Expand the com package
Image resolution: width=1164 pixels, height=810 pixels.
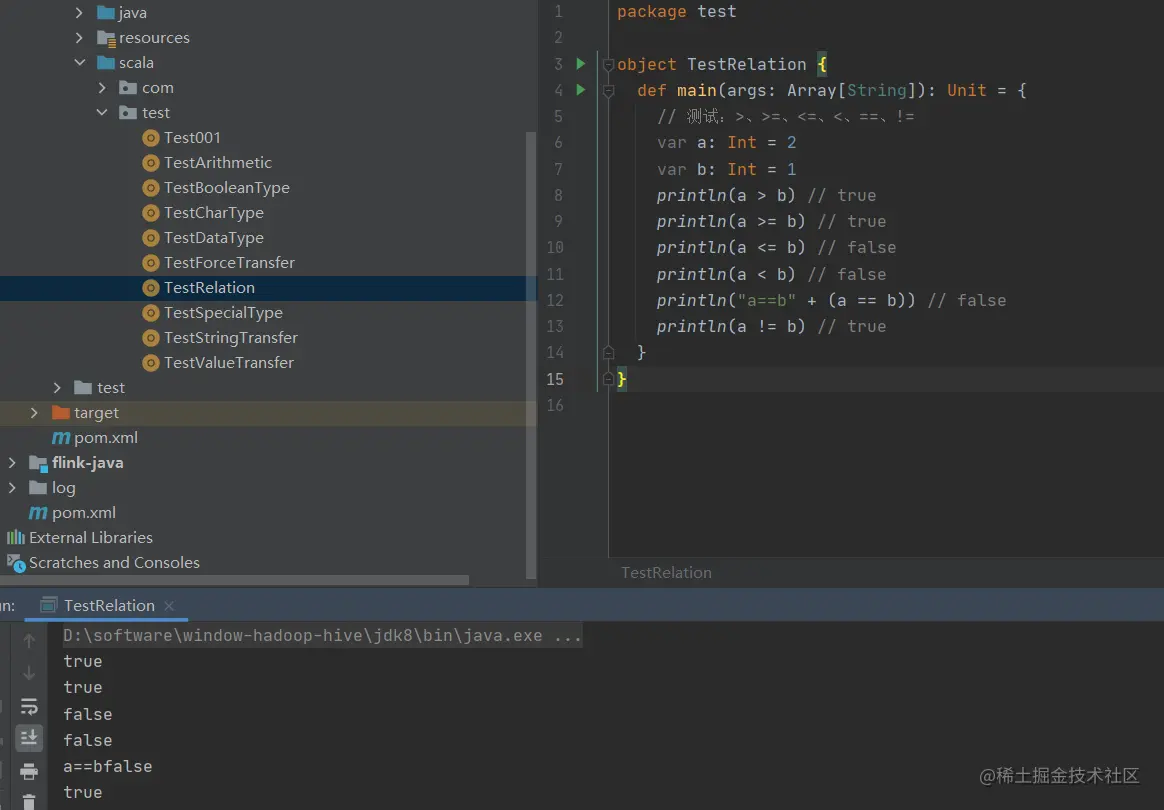pos(102,88)
